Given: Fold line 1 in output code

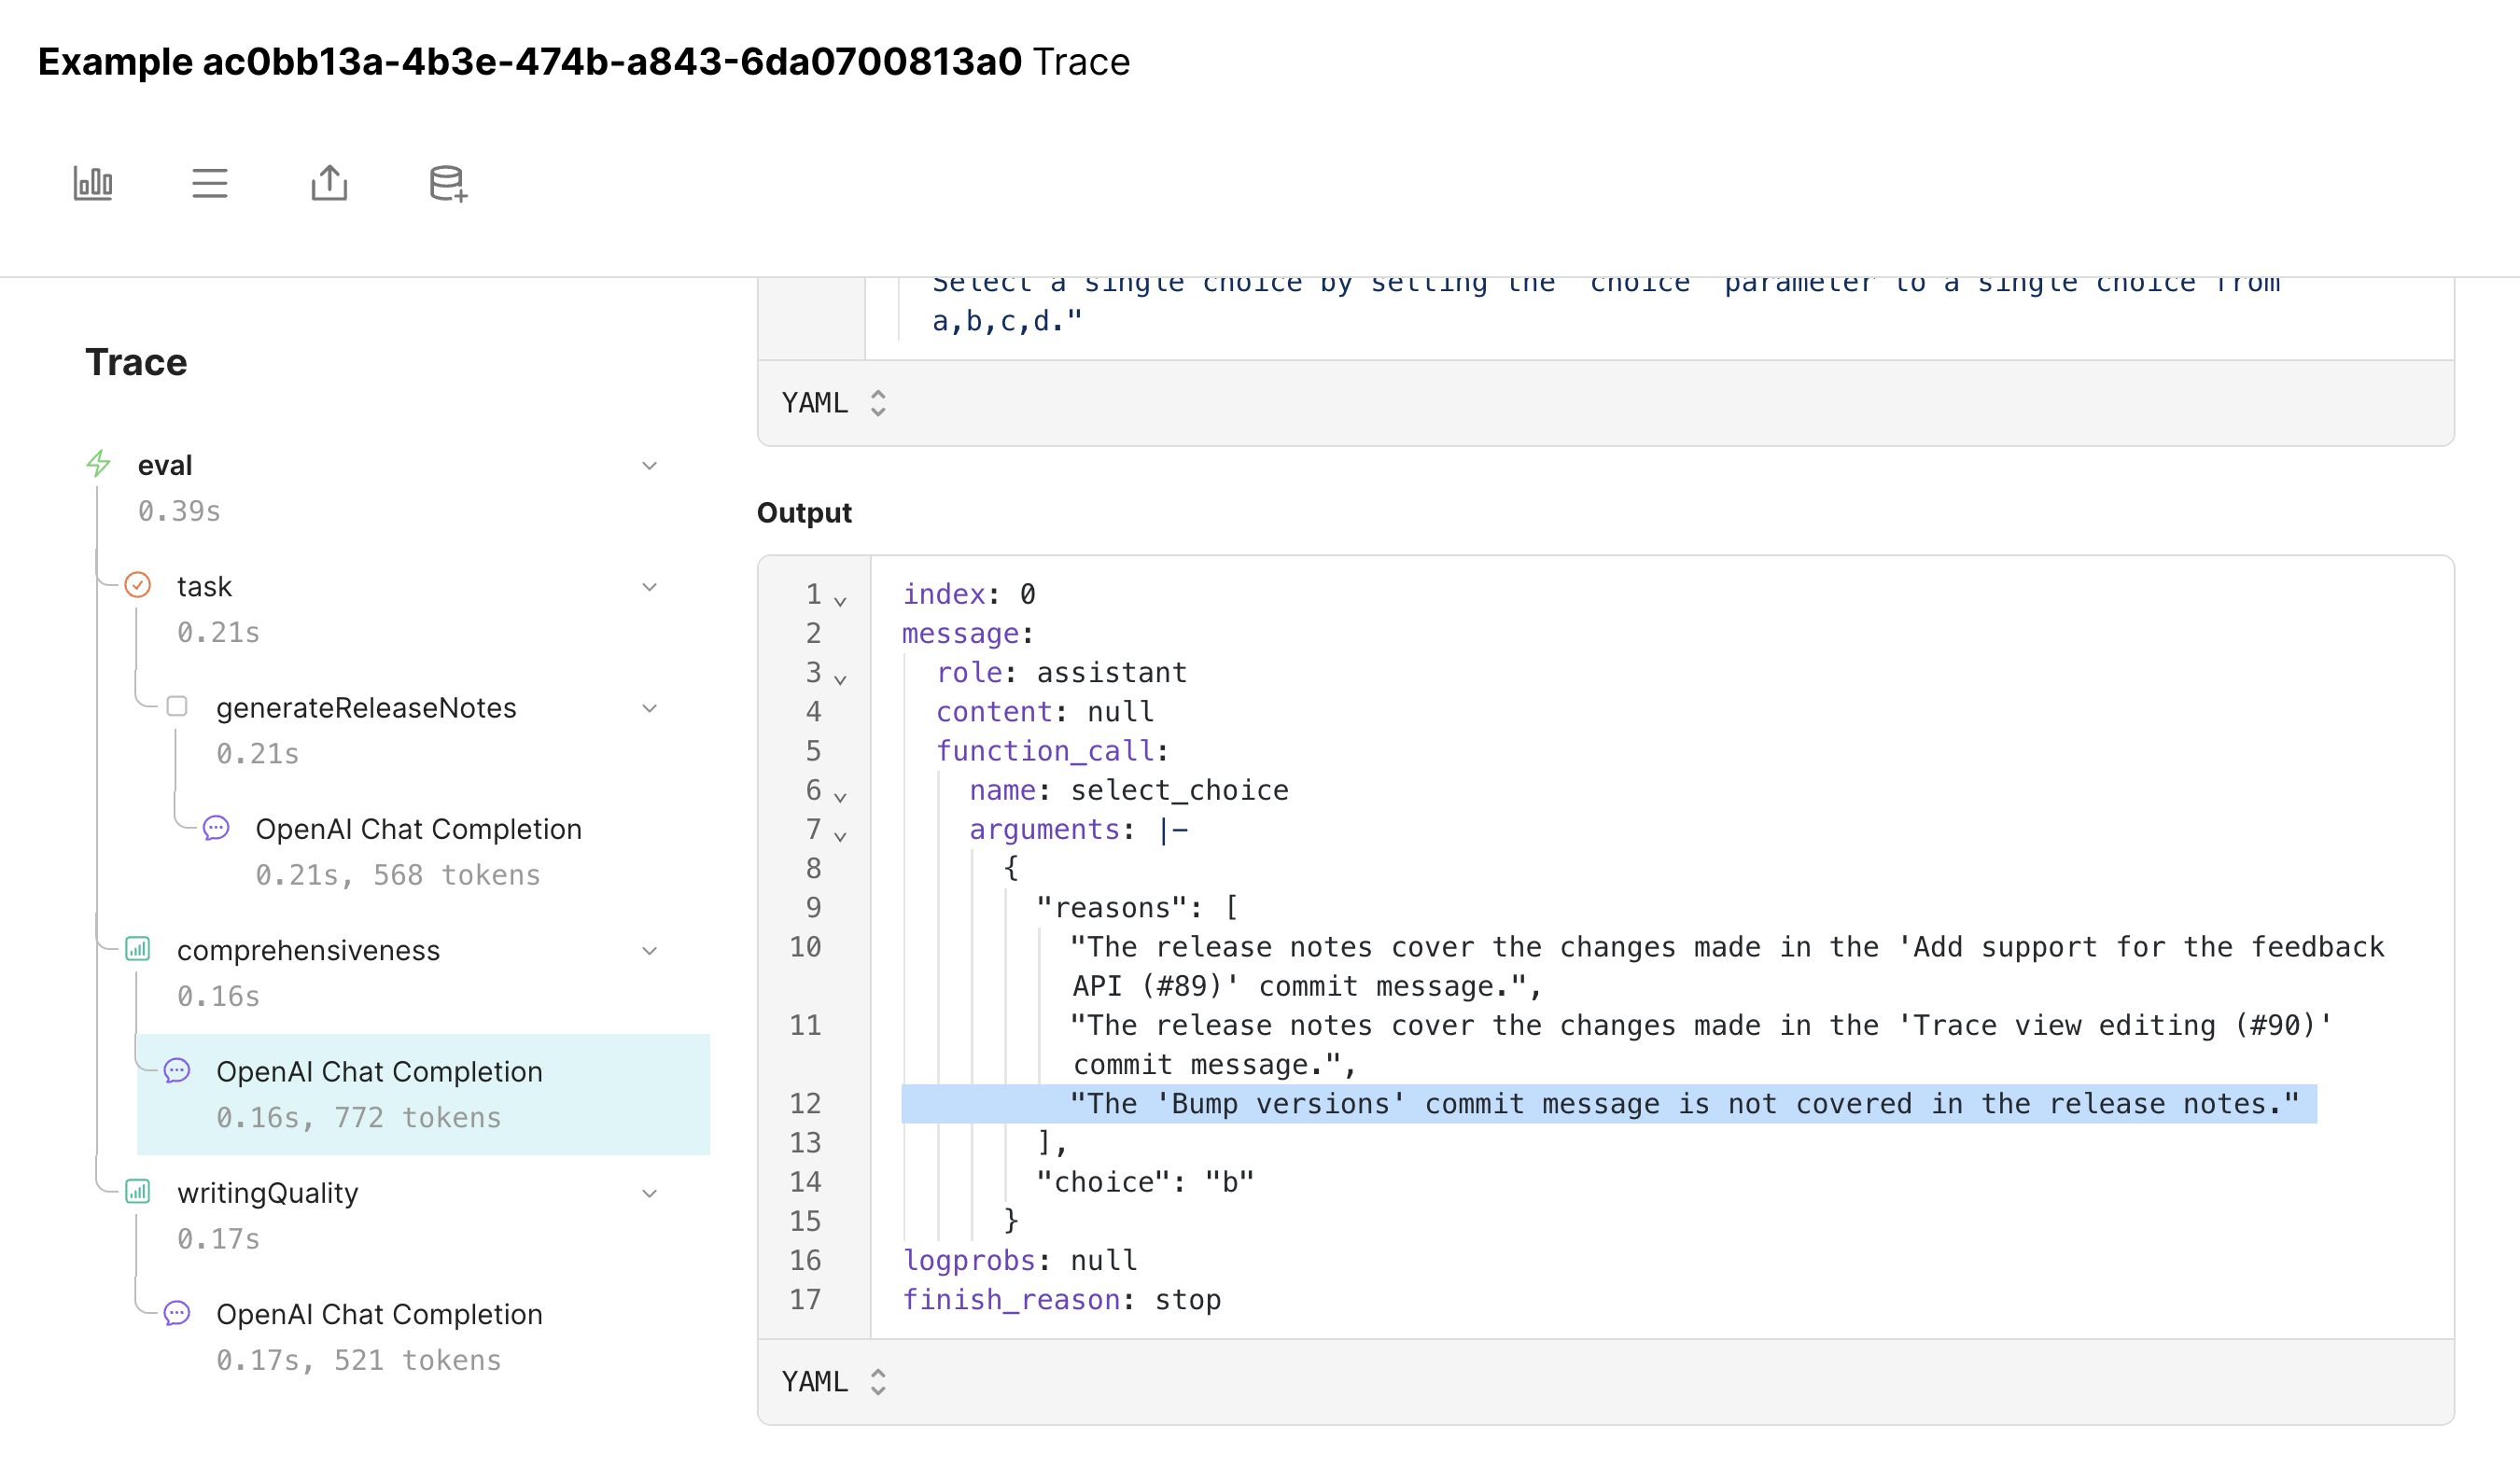Looking at the screenshot, I should tap(841, 602).
